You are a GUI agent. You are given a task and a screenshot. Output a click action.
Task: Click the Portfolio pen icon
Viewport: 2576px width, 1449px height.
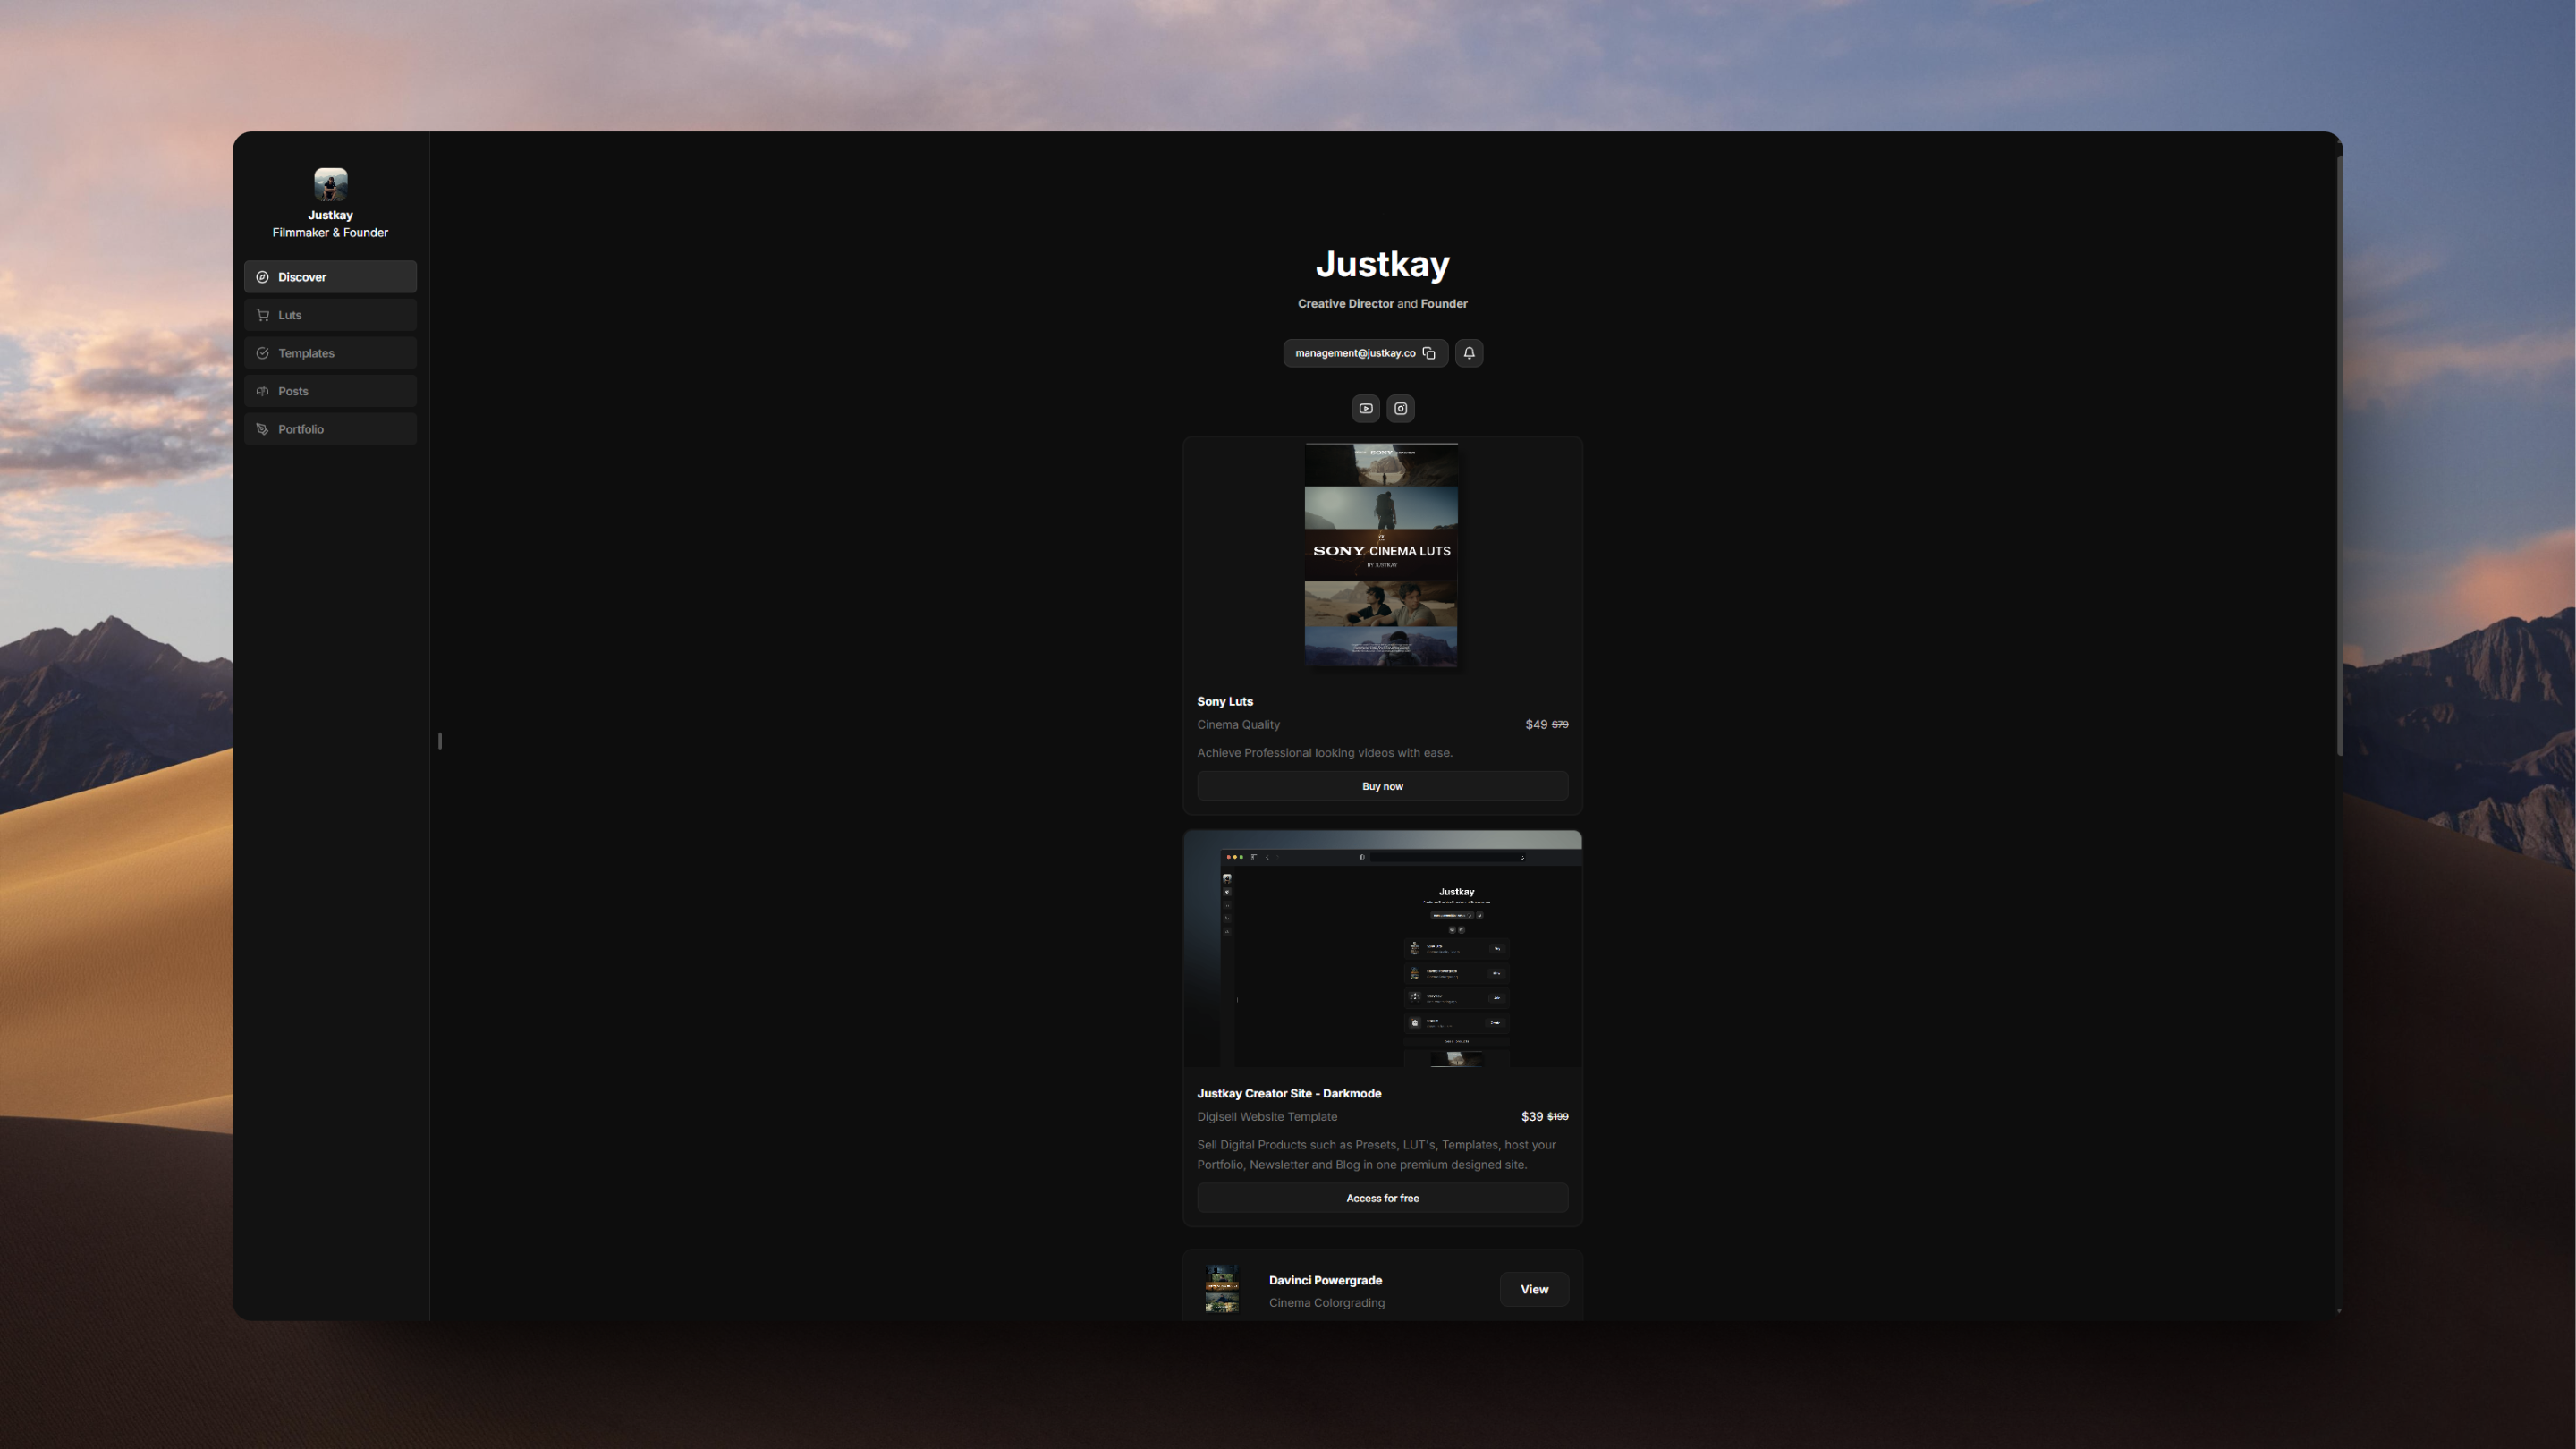(262, 429)
